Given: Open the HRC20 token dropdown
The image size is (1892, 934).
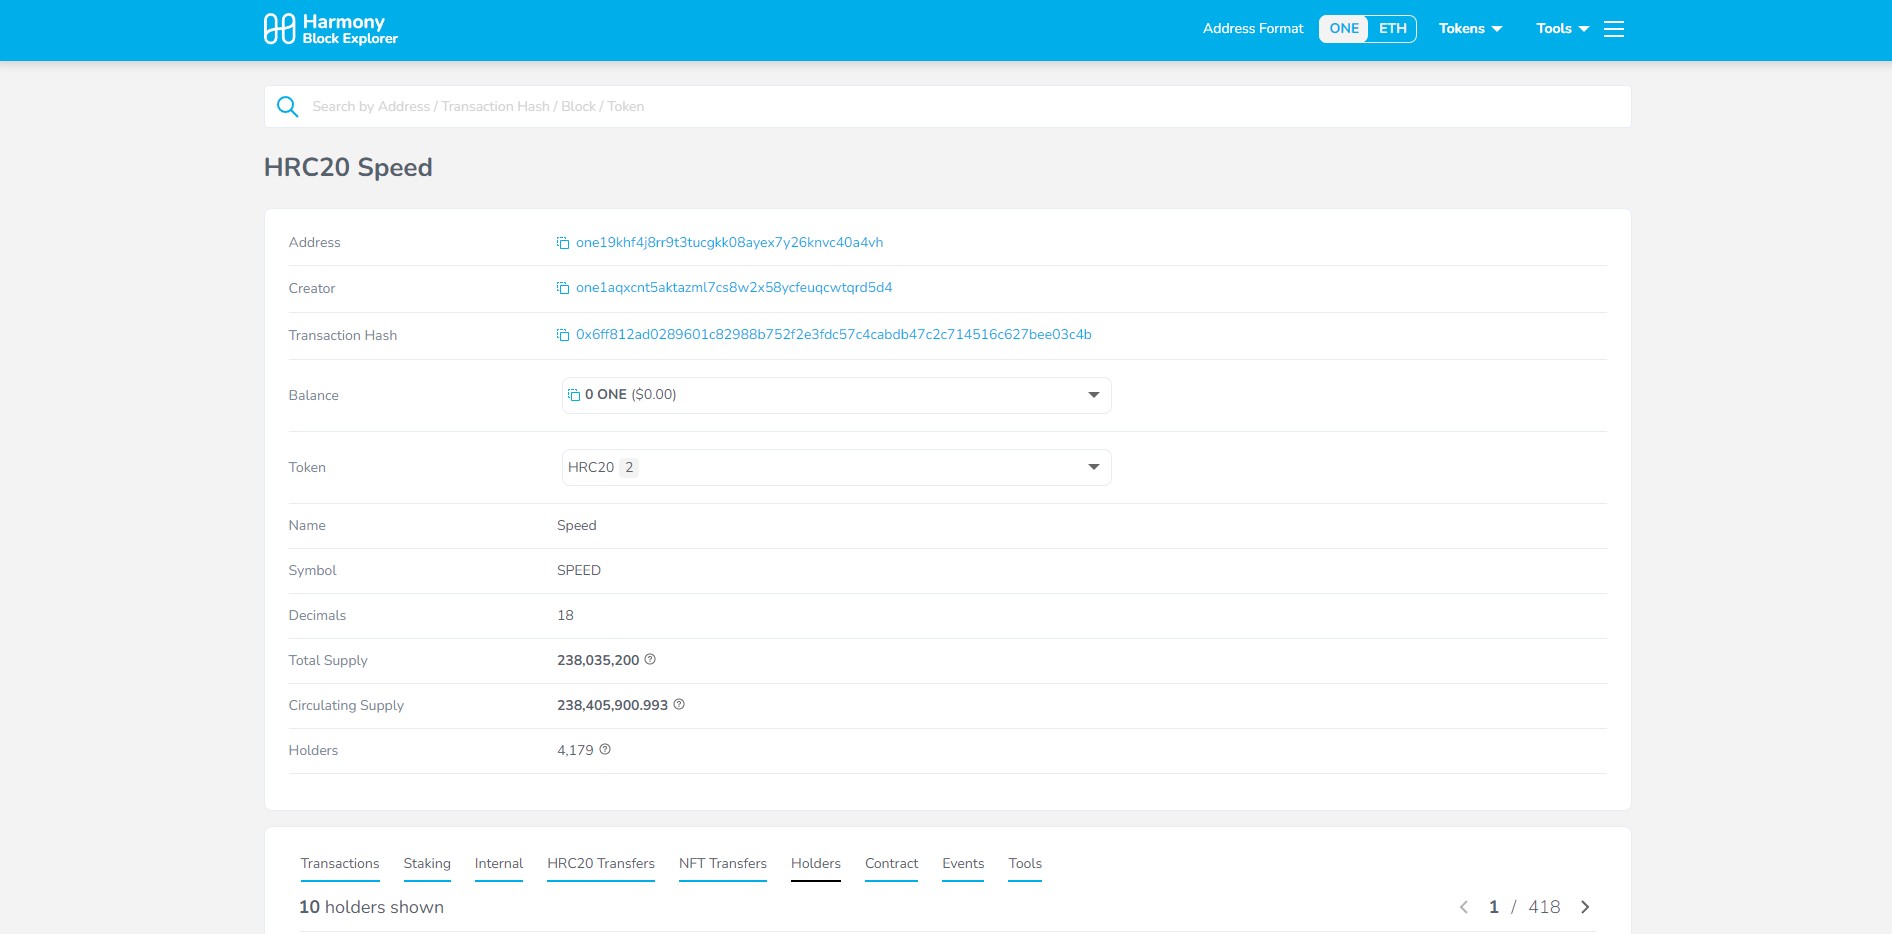Looking at the screenshot, I should pyautogui.click(x=836, y=467).
